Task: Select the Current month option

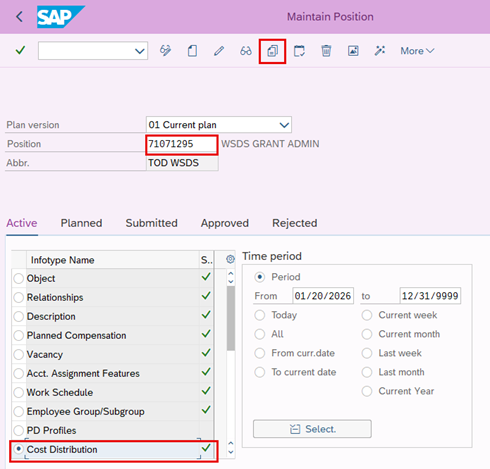Action: click(367, 334)
